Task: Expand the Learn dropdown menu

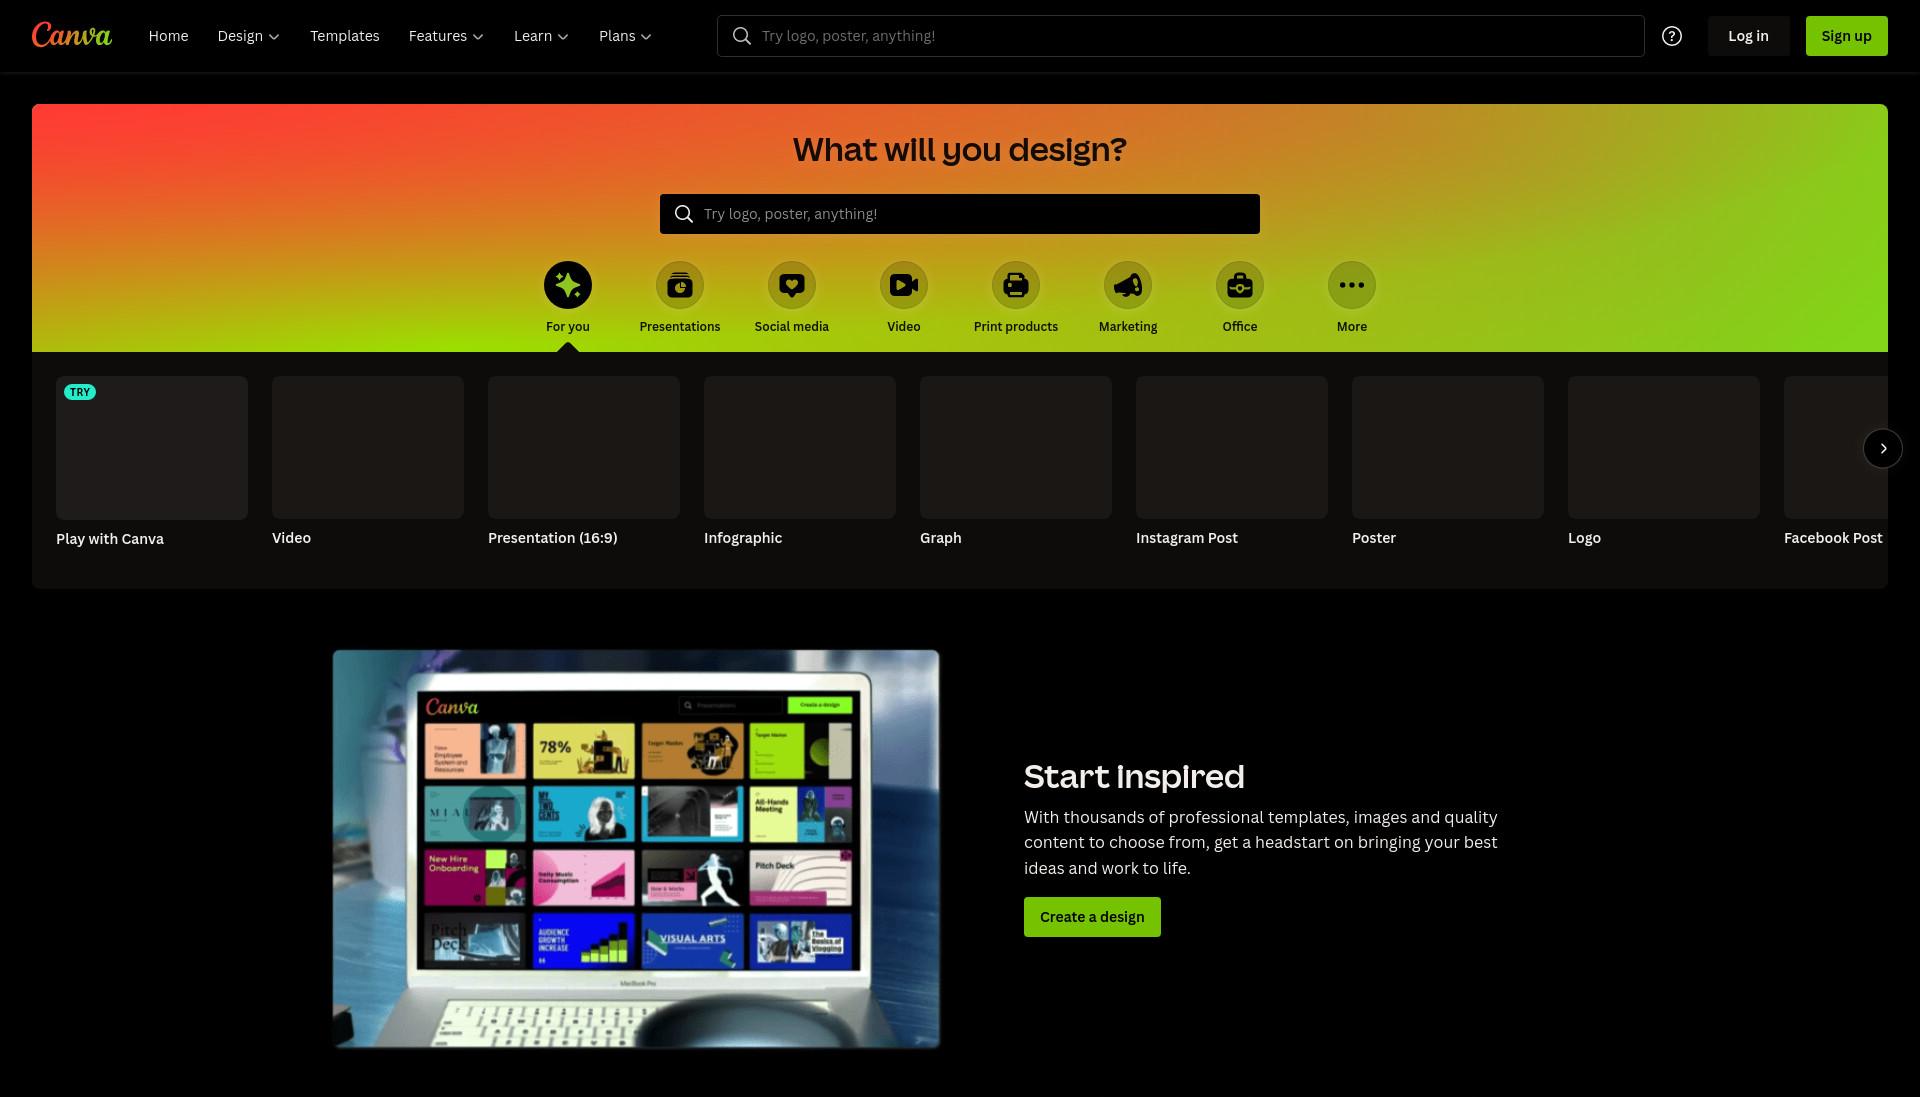Action: tap(541, 36)
